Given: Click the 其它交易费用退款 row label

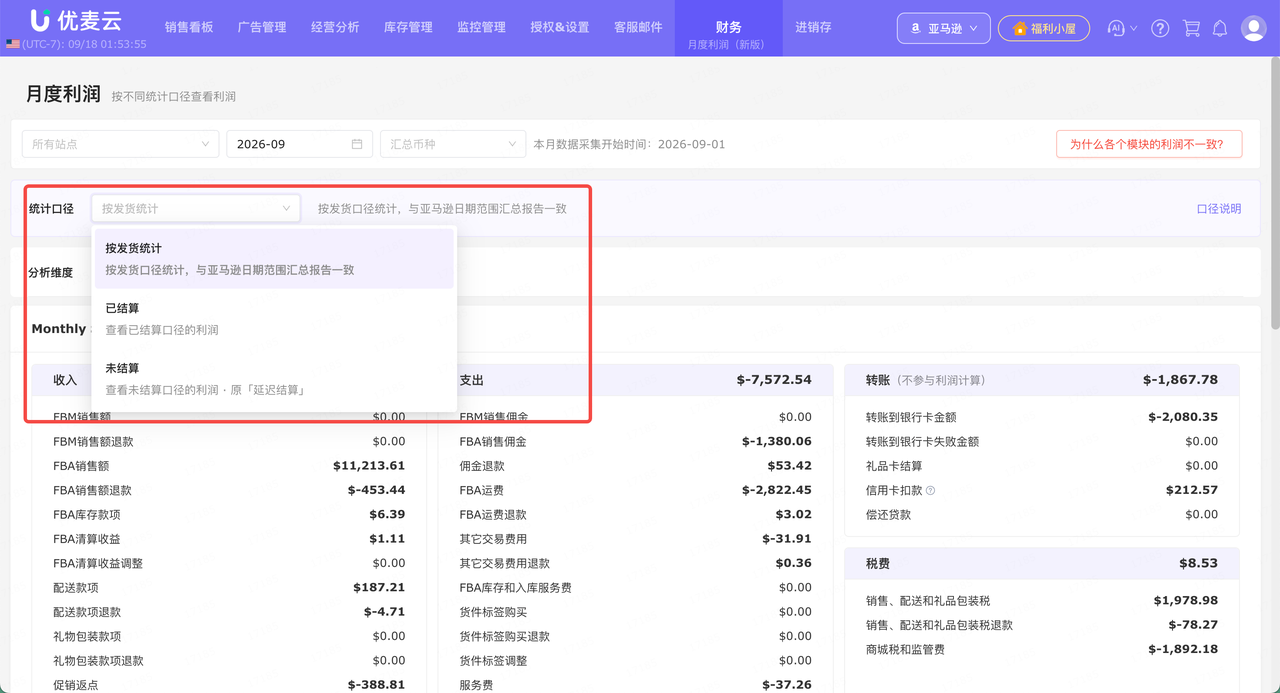Looking at the screenshot, I should point(505,563).
